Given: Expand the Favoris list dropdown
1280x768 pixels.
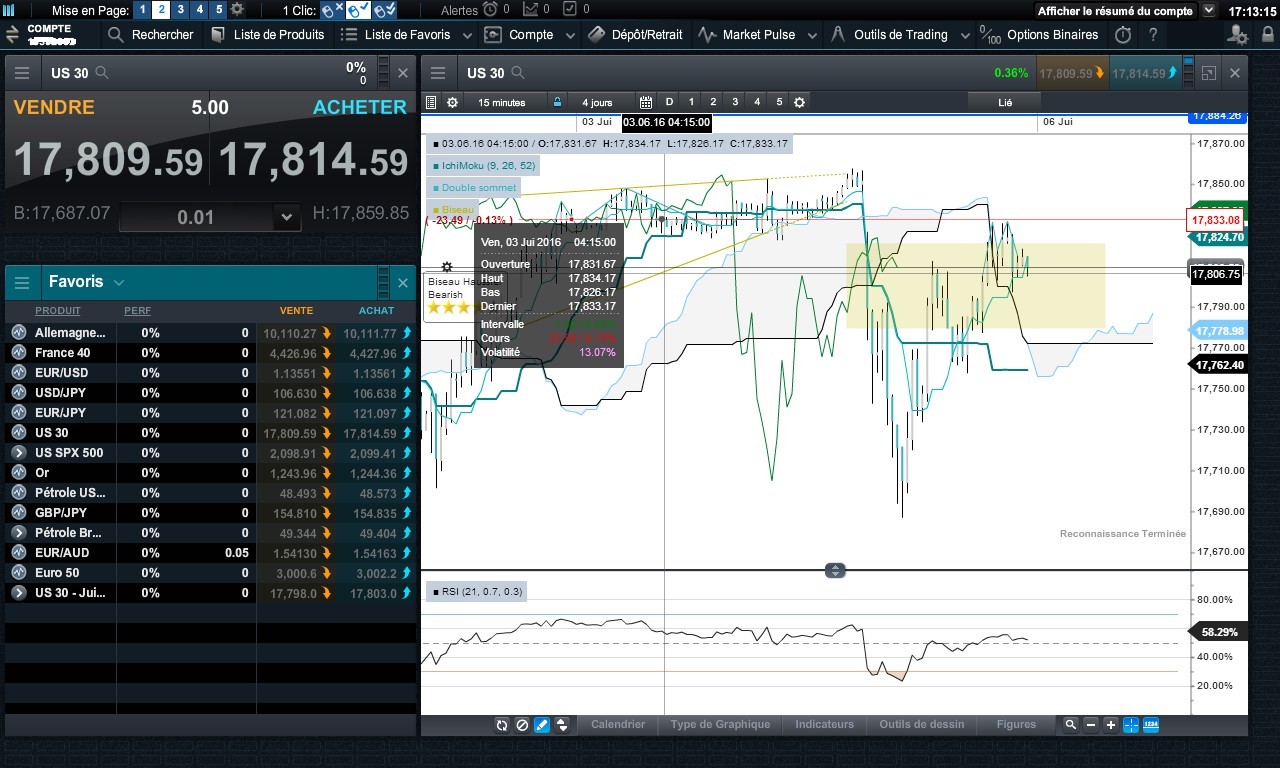Looking at the screenshot, I should point(119,283).
